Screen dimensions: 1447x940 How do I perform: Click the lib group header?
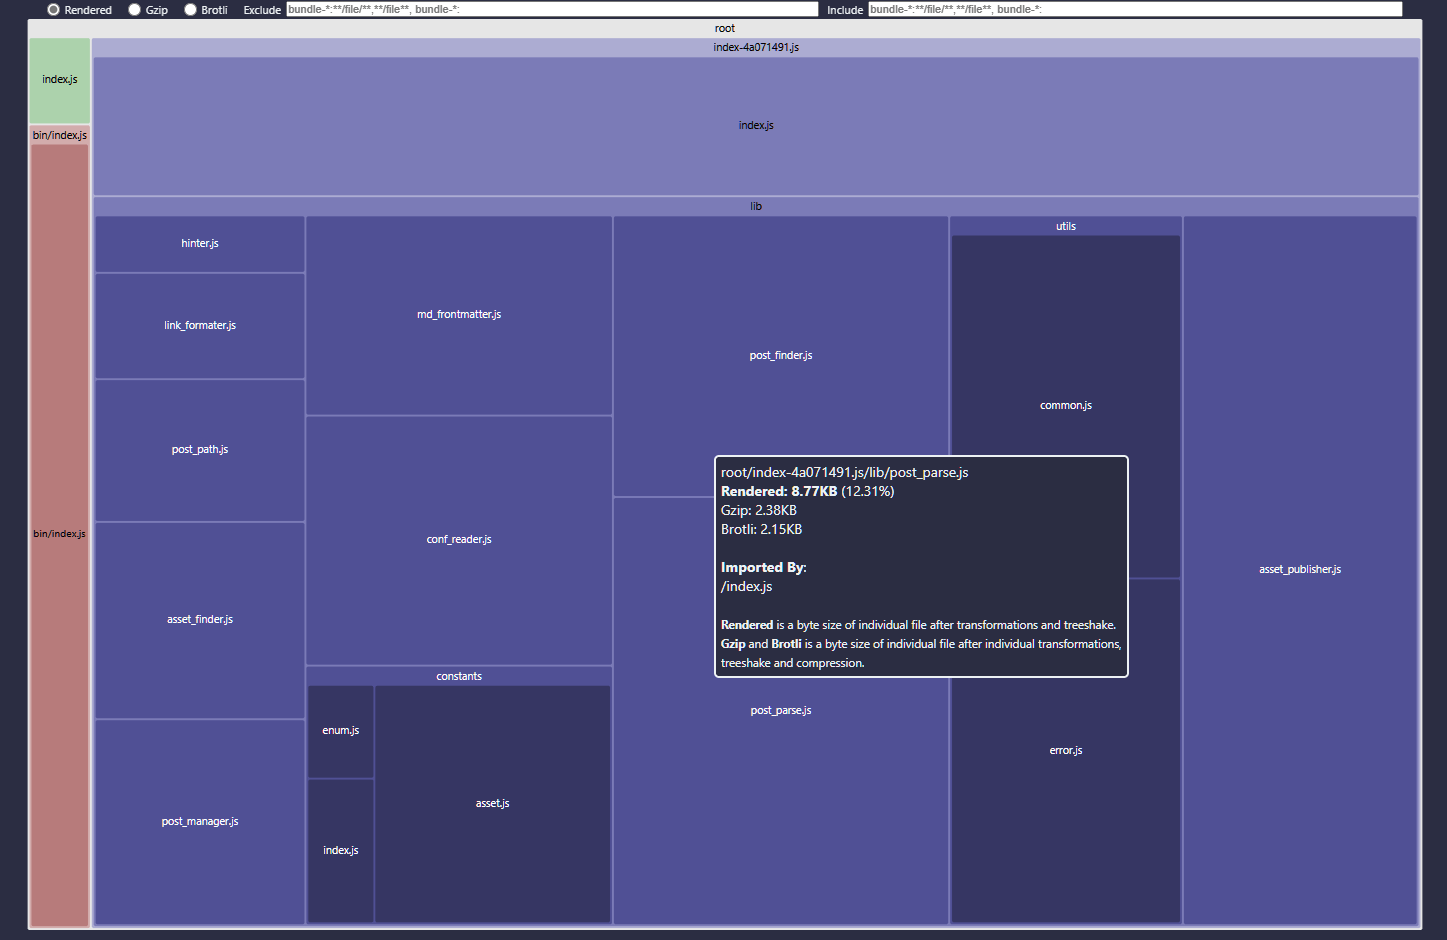point(755,206)
